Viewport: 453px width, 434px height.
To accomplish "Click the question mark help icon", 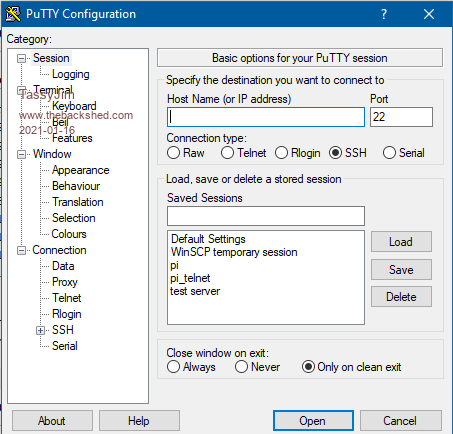I will [384, 14].
